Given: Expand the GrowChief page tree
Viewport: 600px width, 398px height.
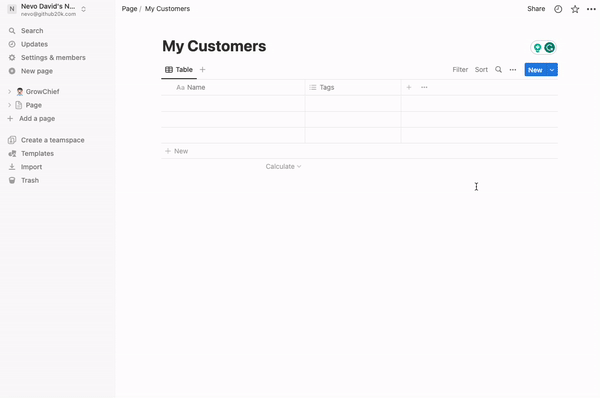Looking at the screenshot, I should pos(10,91).
